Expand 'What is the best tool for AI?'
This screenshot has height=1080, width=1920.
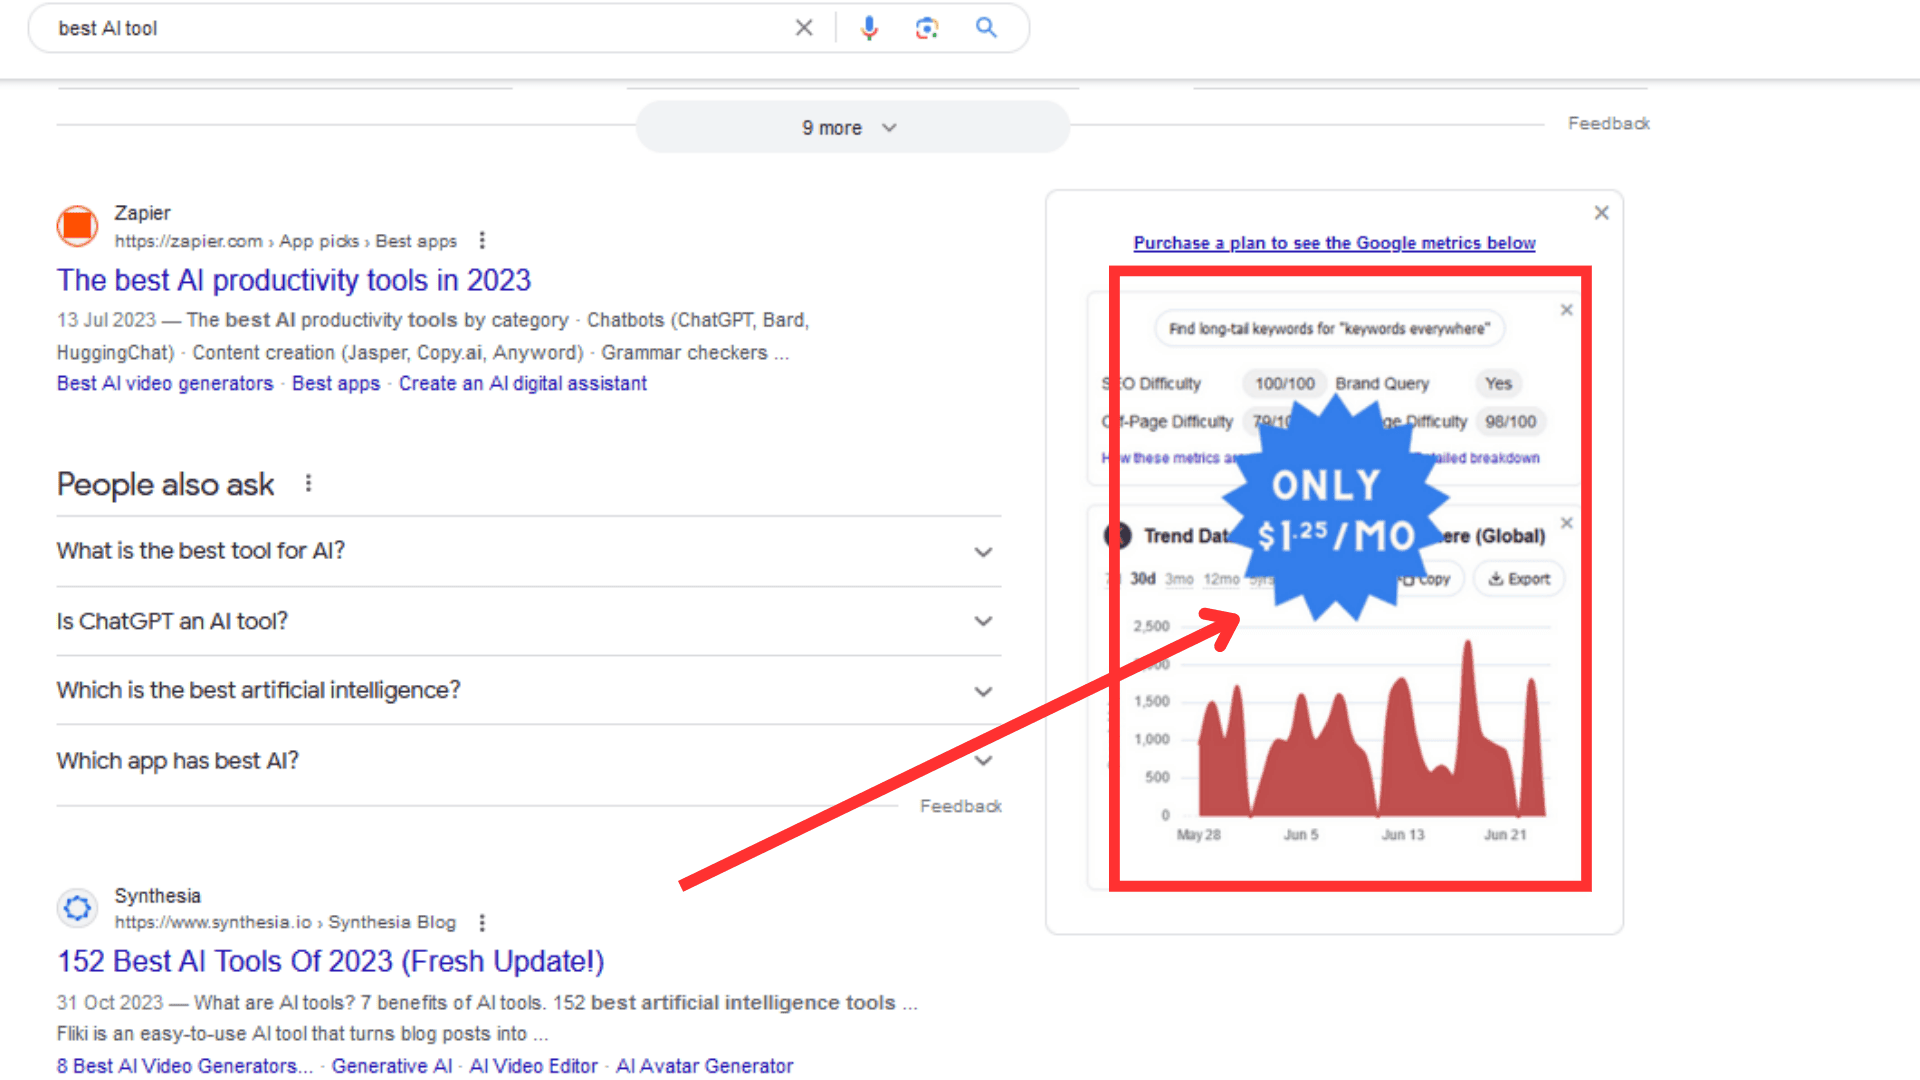[983, 551]
